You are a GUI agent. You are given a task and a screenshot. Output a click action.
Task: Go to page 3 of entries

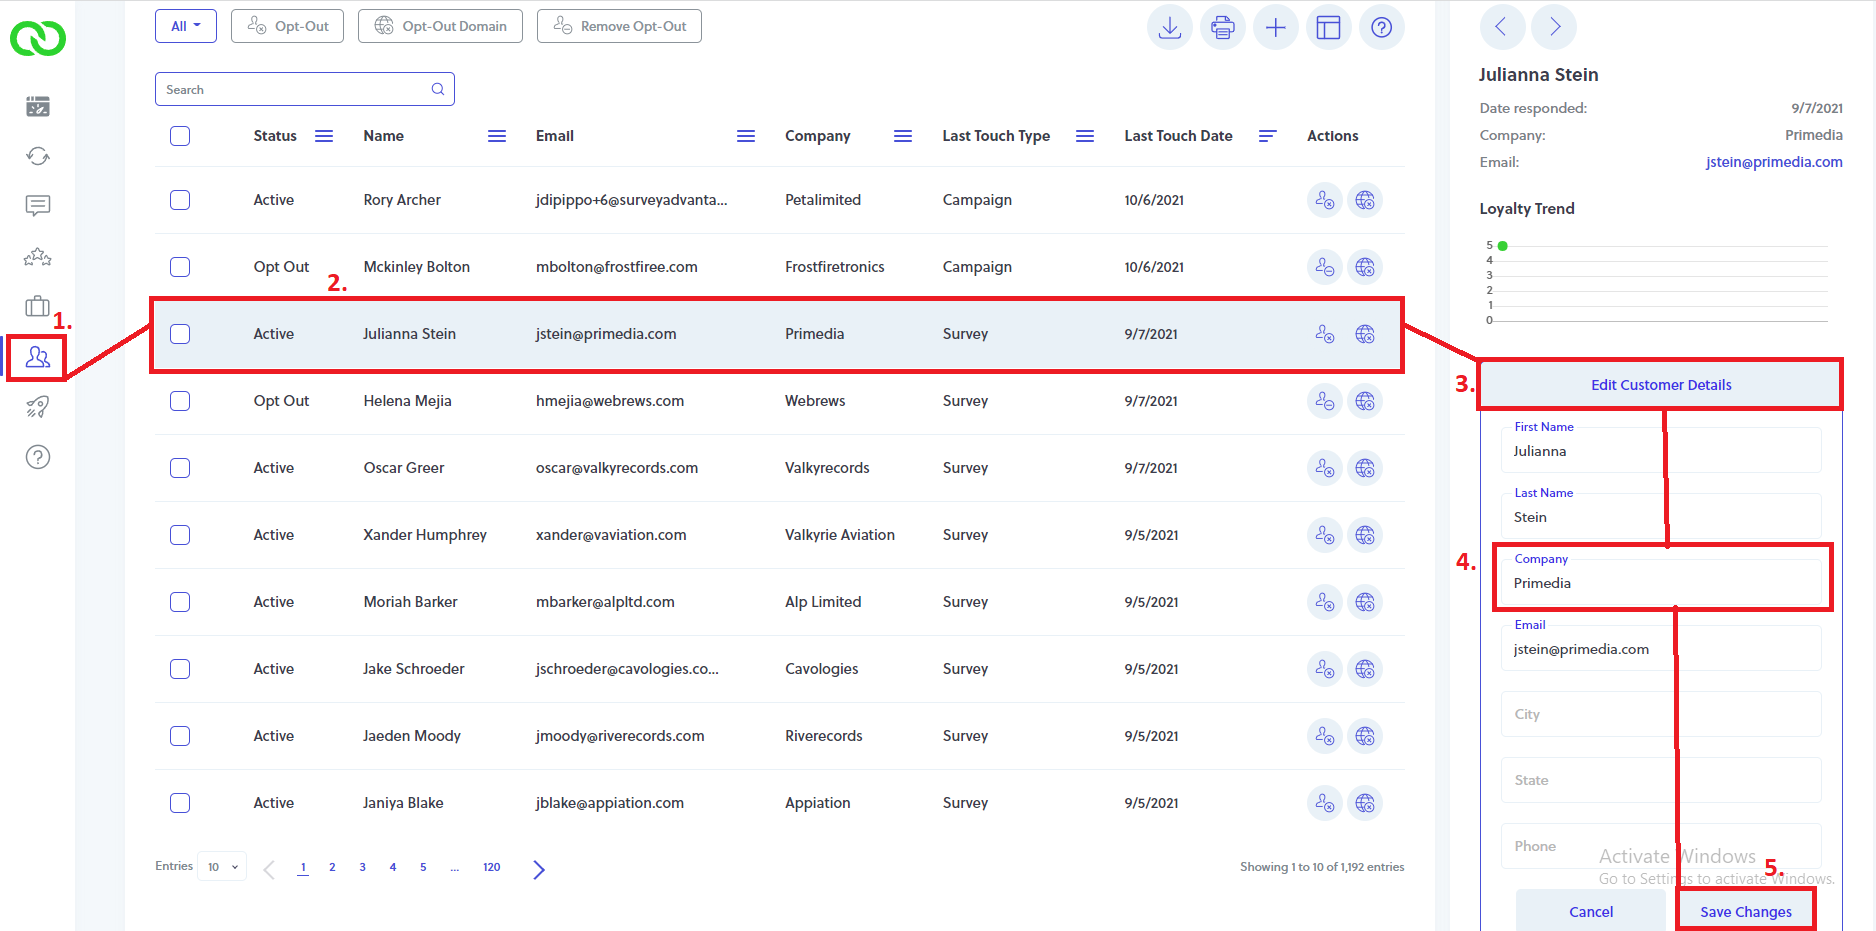[362, 867]
